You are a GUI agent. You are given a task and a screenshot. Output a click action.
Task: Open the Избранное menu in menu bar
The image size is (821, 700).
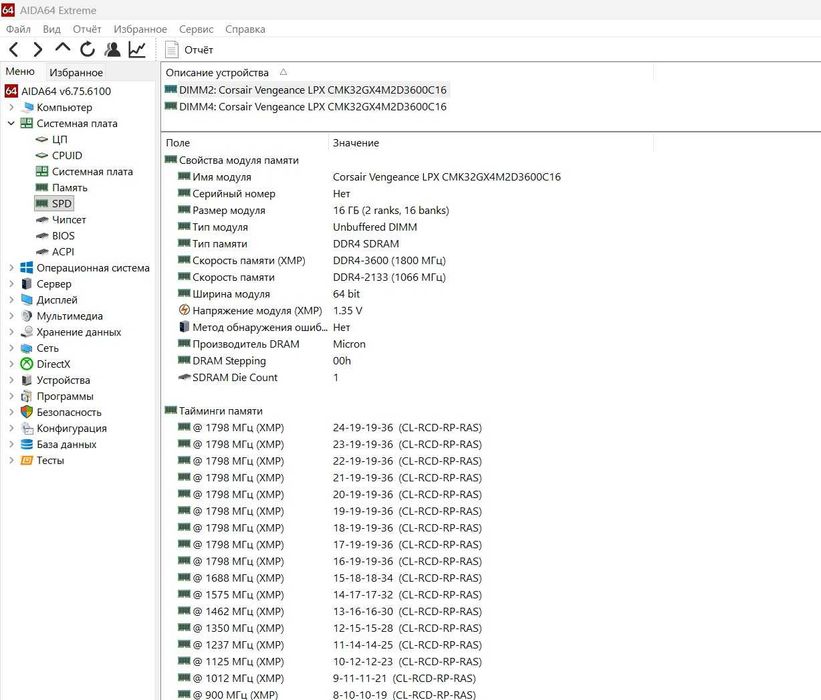tap(140, 29)
